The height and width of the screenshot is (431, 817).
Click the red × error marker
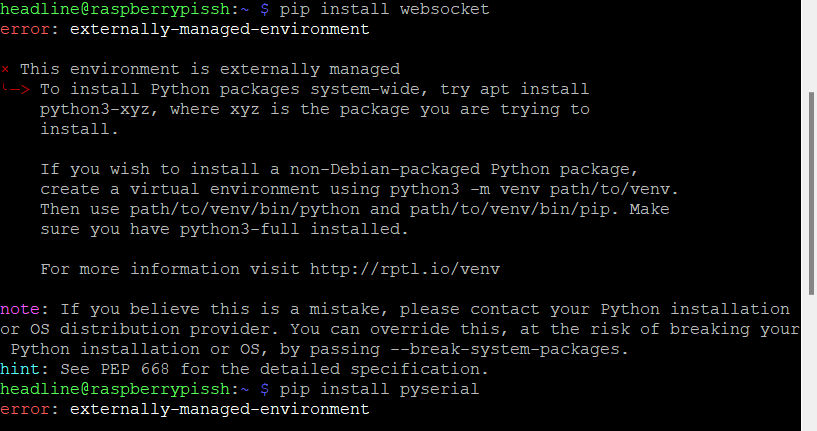(5, 69)
